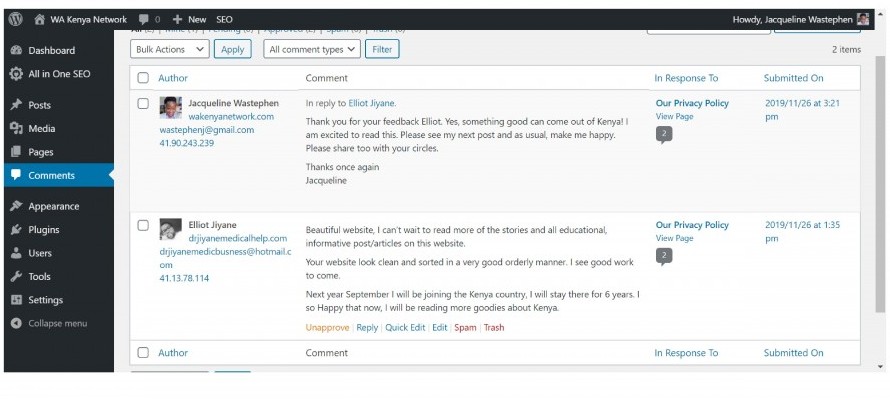Screen dimensions: 890x400
Task: Click the Filter button
Action: click(382, 49)
